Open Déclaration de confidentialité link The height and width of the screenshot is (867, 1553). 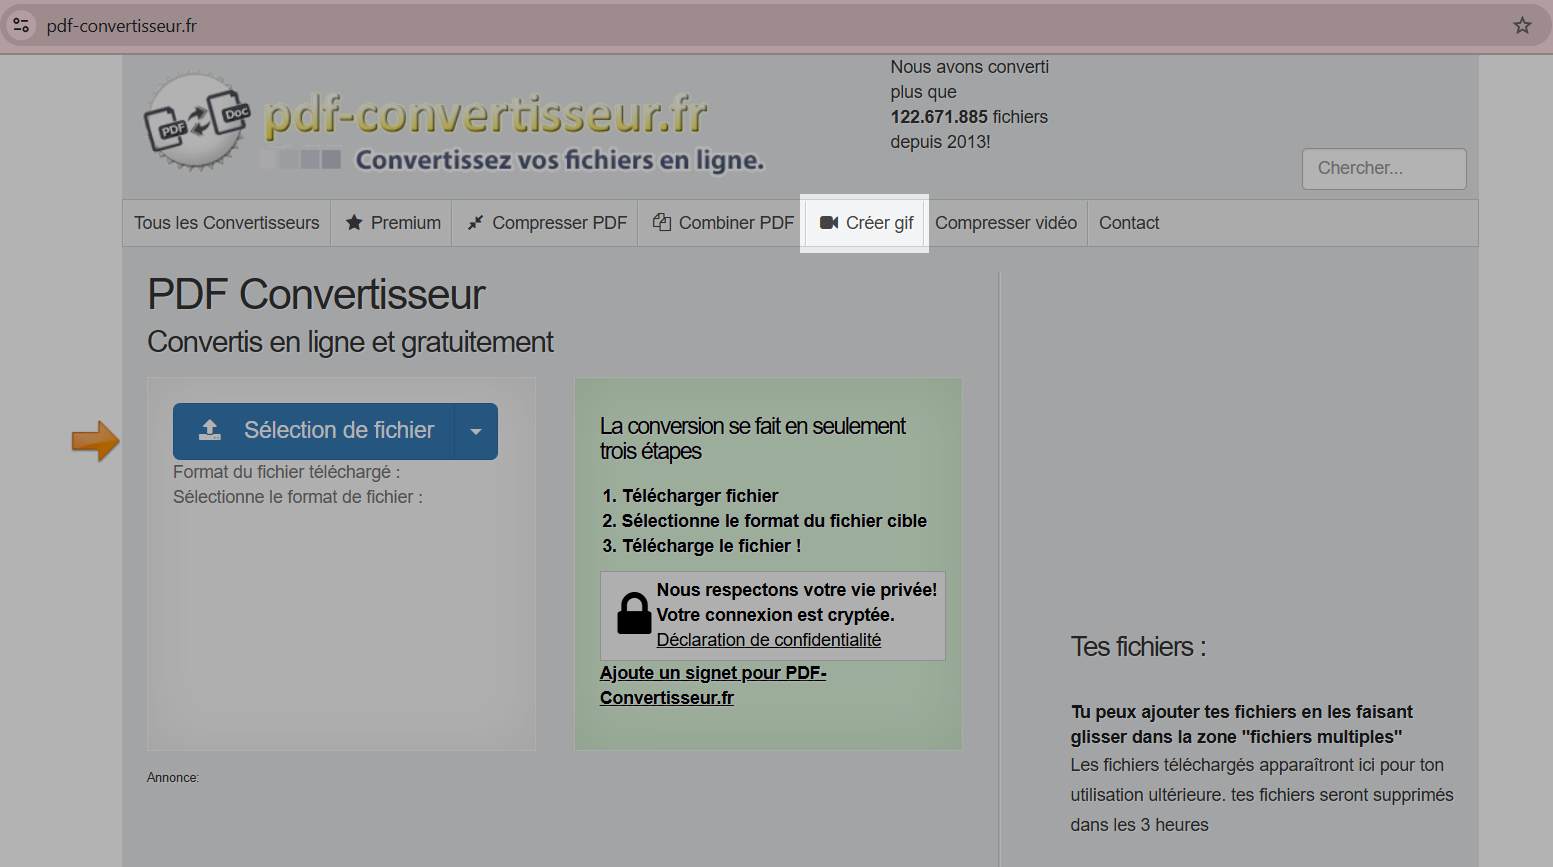[x=769, y=640]
